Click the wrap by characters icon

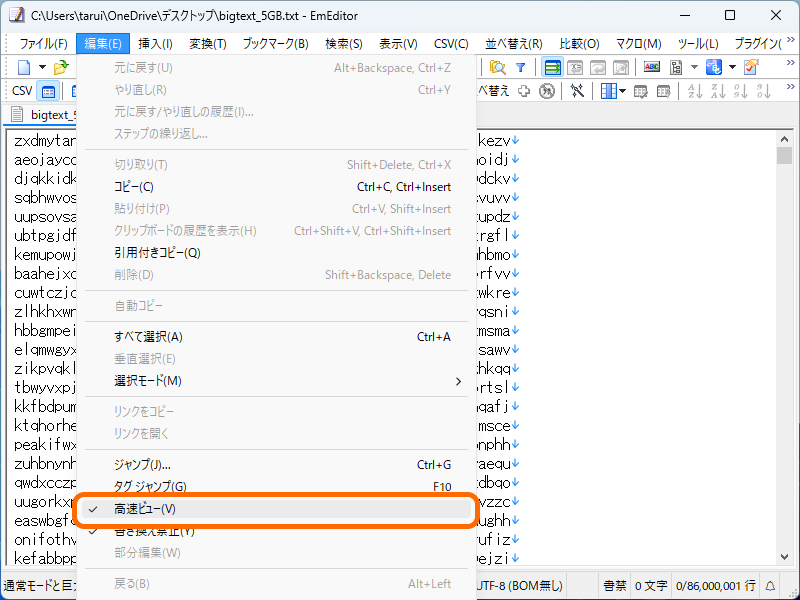575,67
